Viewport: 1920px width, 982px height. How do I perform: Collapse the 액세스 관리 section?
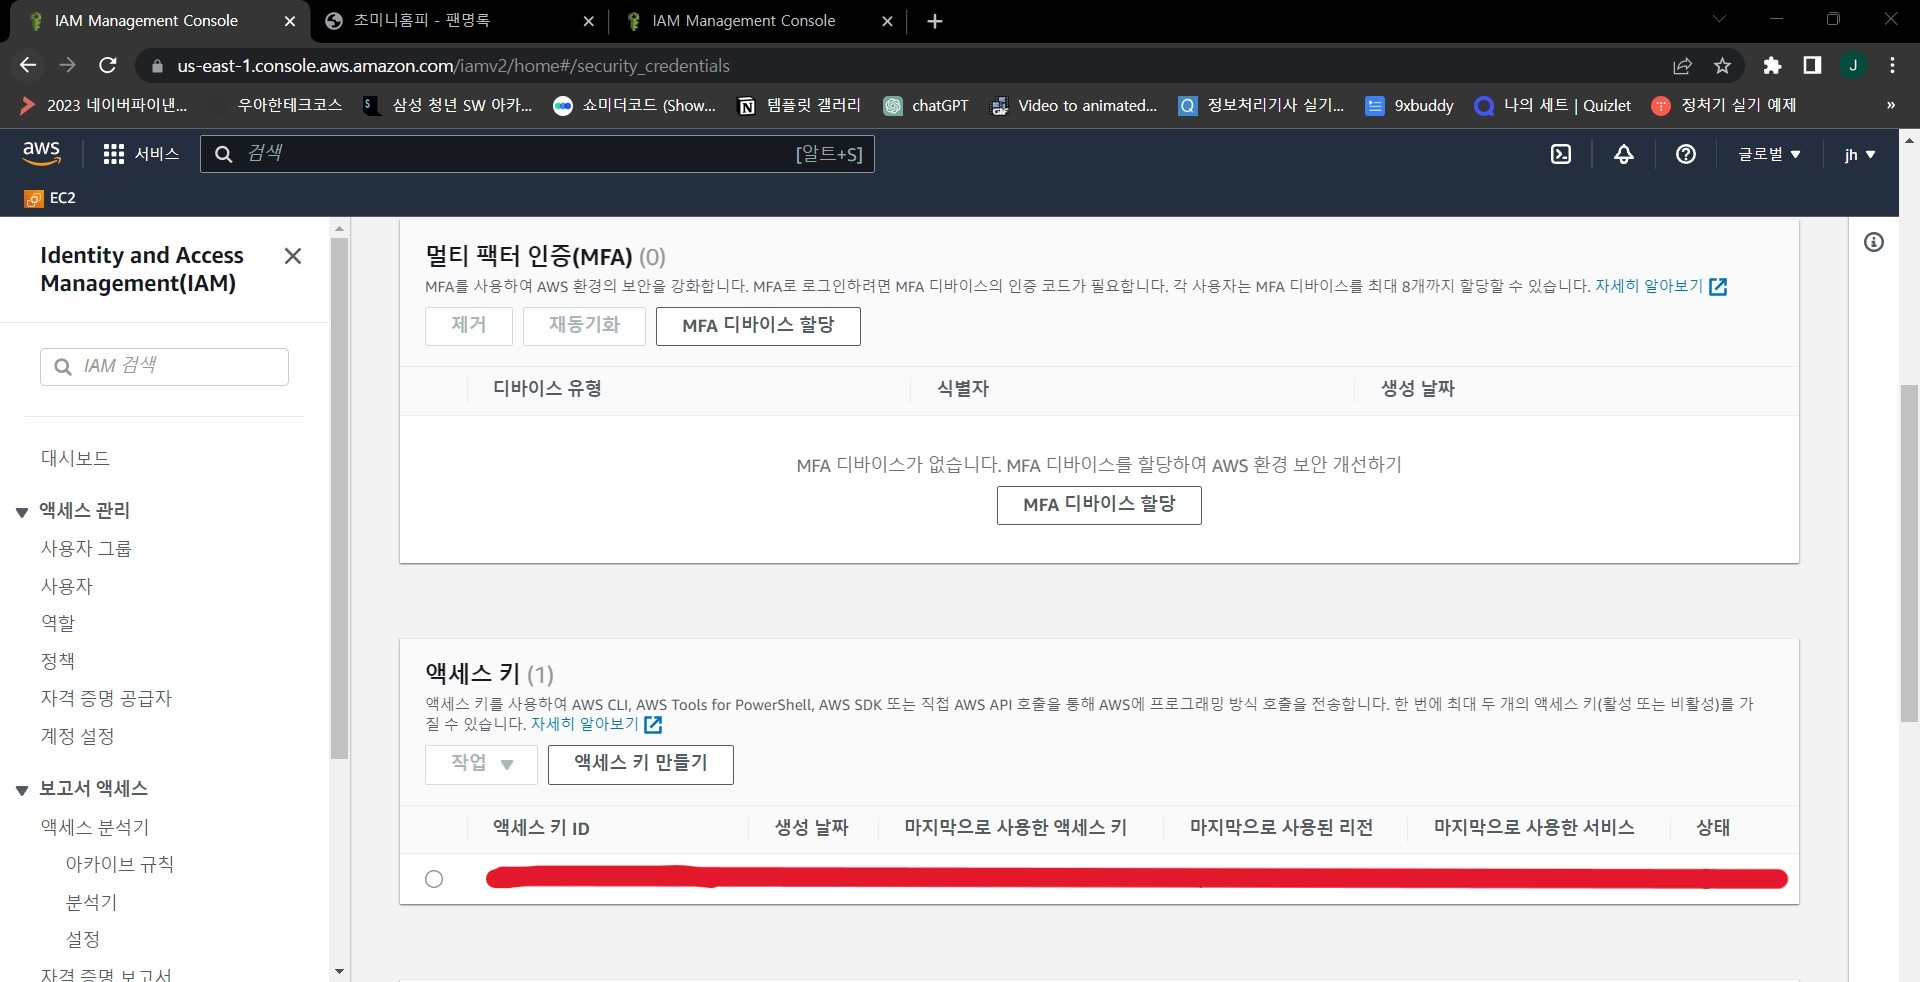(x=22, y=512)
